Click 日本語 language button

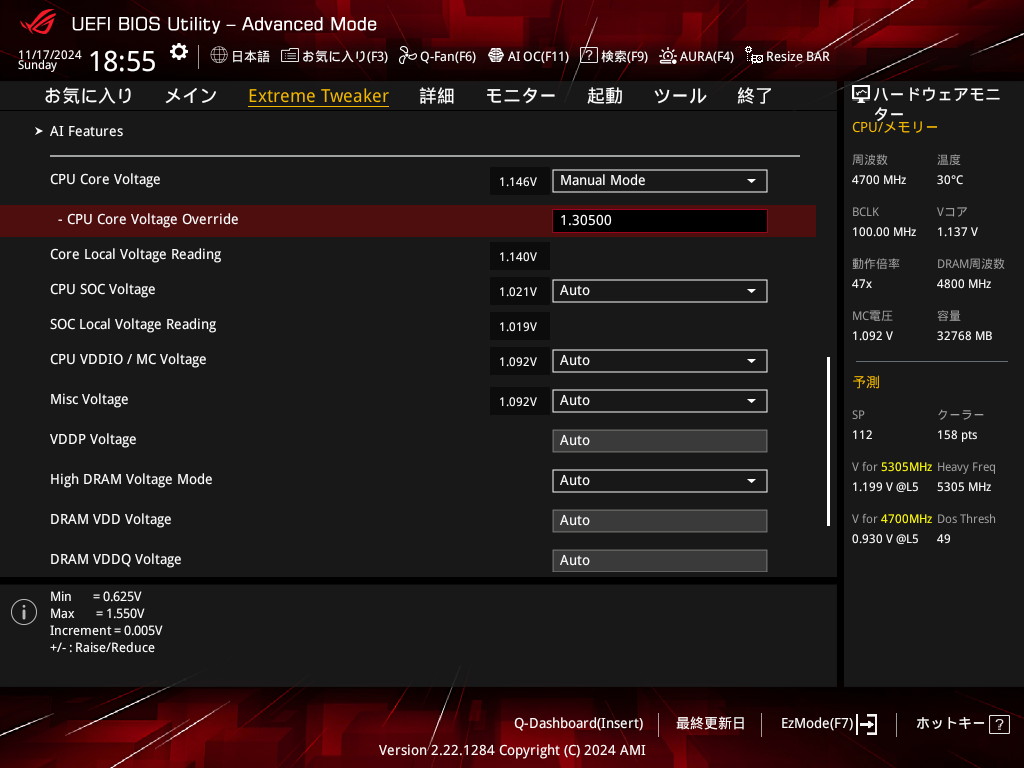[251, 57]
